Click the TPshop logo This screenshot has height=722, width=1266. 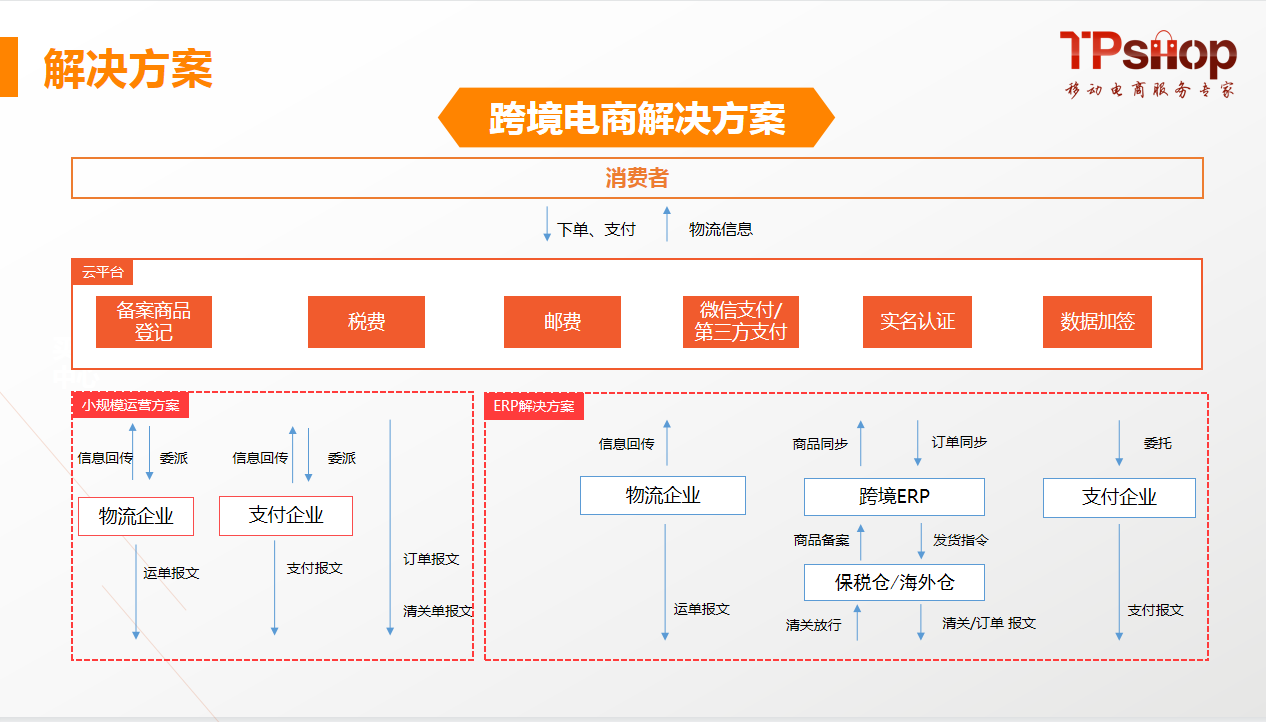1148,63
